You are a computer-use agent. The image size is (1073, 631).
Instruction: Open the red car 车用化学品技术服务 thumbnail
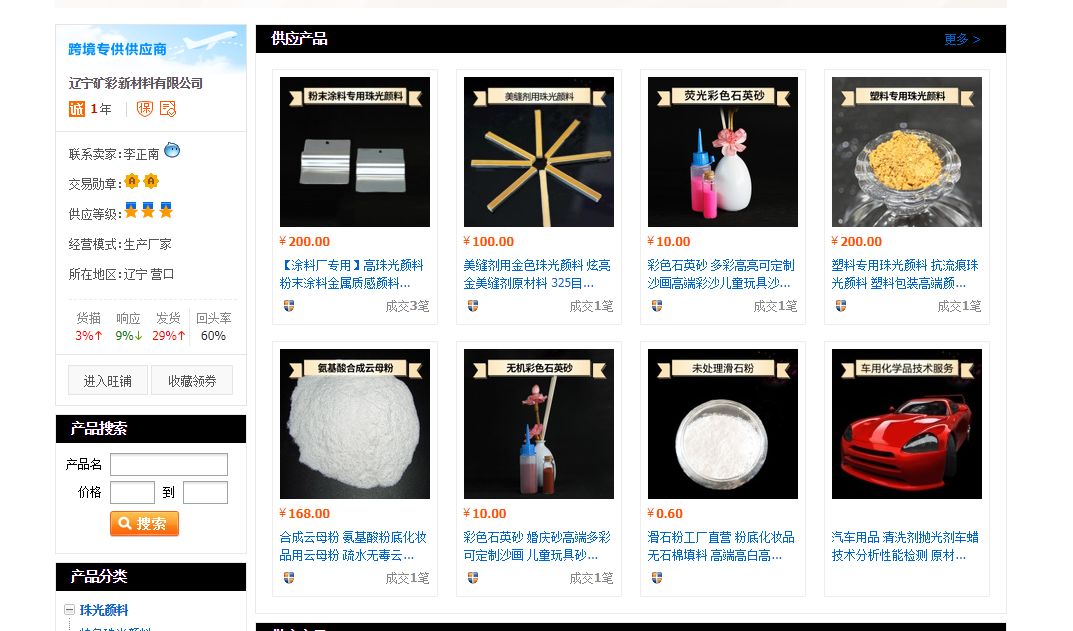(907, 424)
